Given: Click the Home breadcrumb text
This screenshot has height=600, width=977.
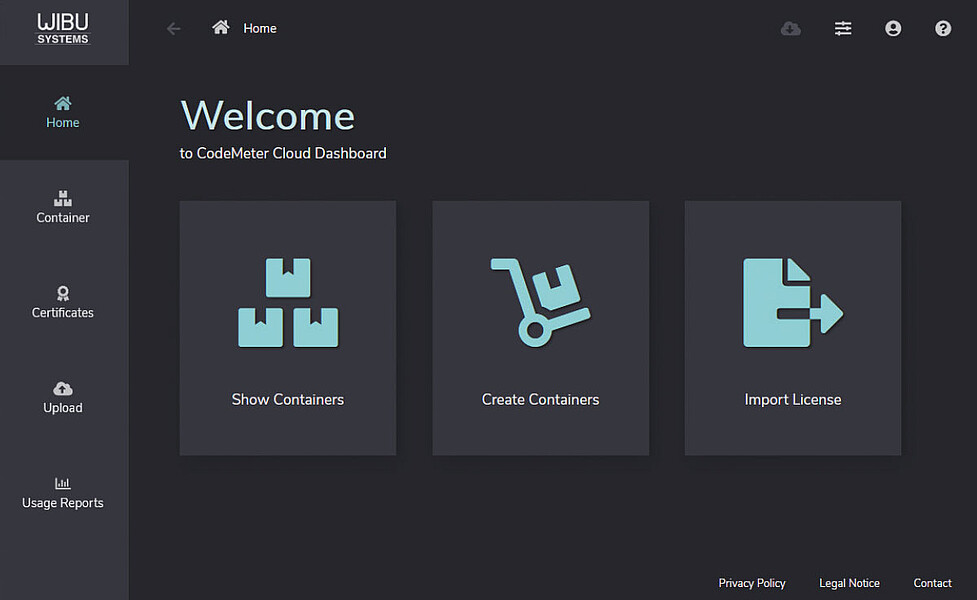Looking at the screenshot, I should point(260,29).
